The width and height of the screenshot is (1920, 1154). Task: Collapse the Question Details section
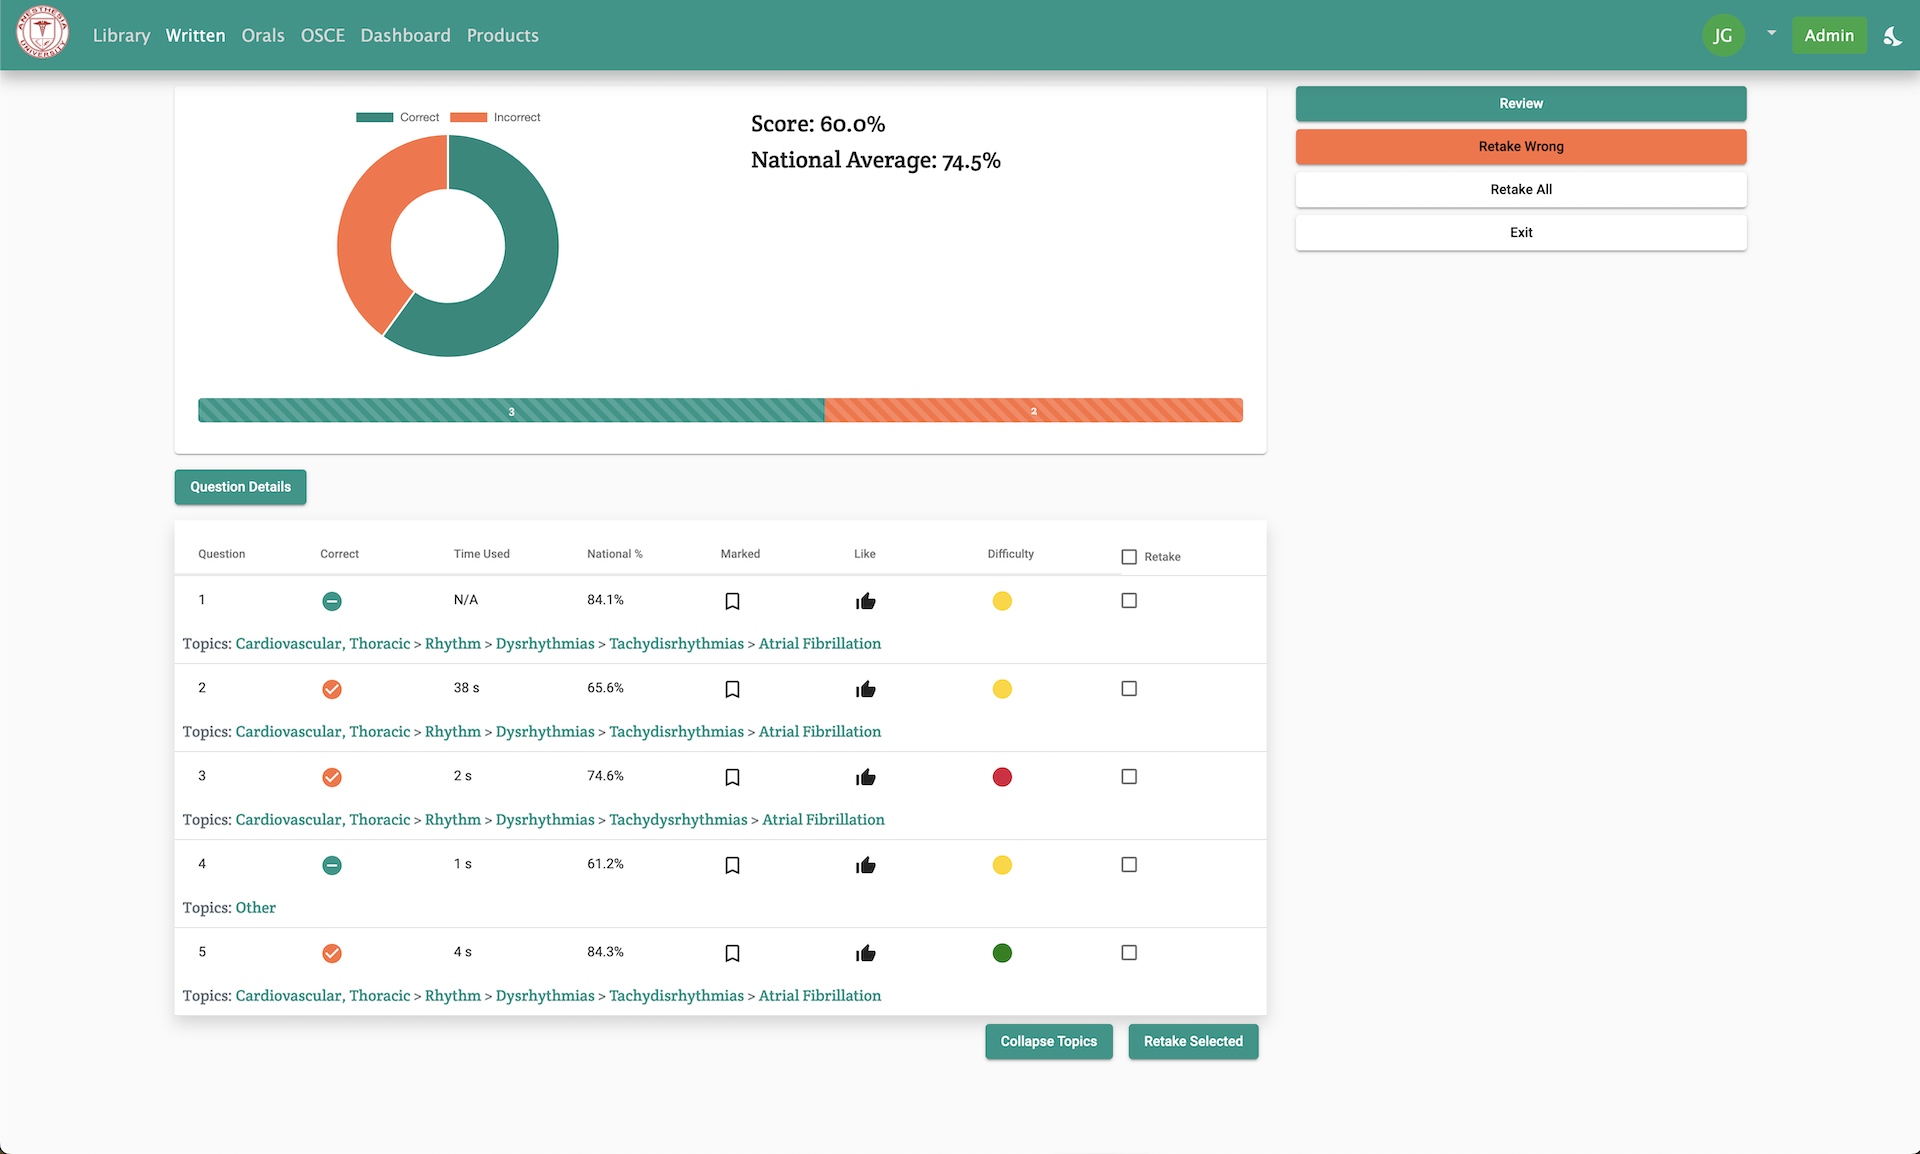coord(240,487)
